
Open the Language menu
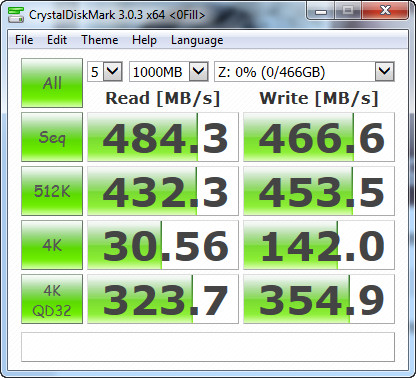tap(197, 40)
